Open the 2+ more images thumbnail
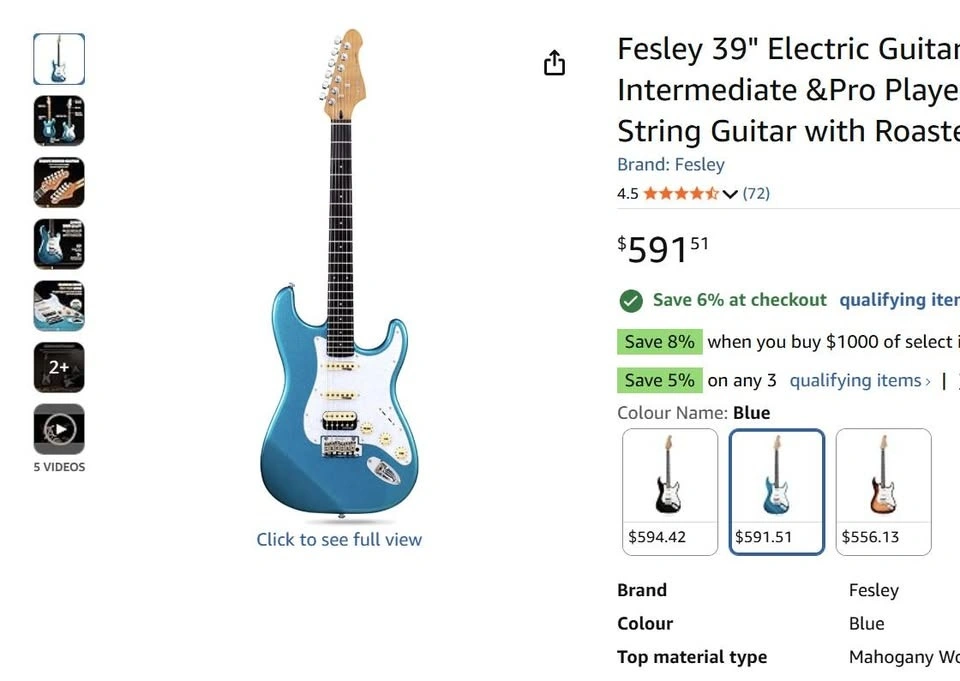The image size is (960, 681). tap(59, 367)
